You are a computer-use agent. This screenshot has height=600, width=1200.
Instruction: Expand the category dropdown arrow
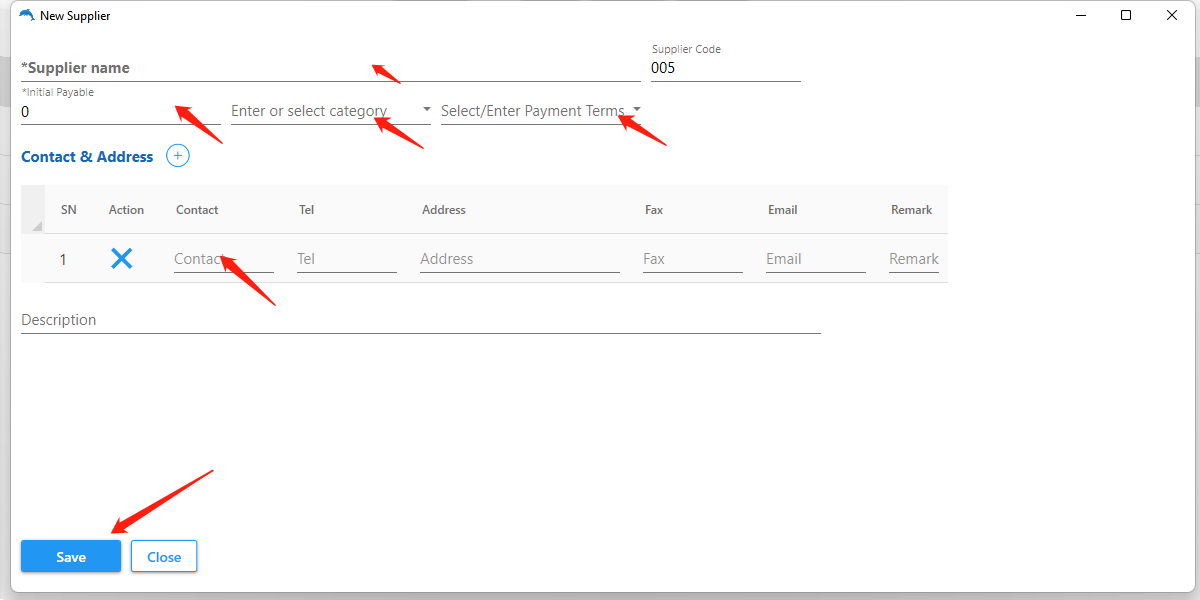[x=427, y=110]
